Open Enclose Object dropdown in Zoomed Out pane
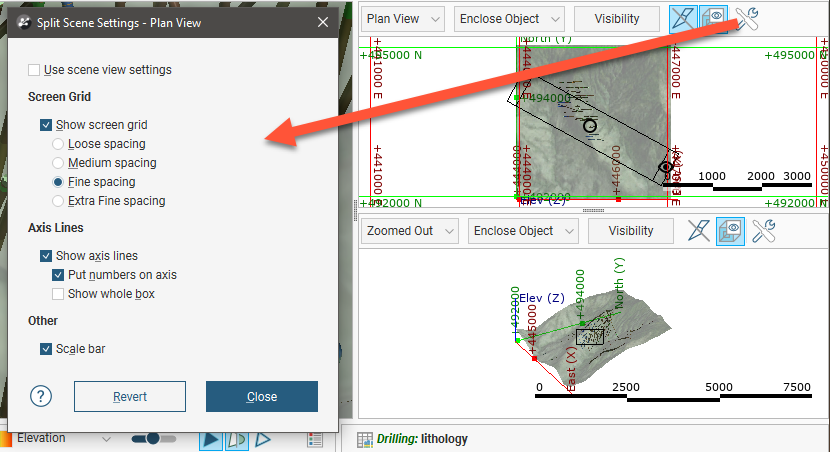830x452 pixels. tap(523, 231)
